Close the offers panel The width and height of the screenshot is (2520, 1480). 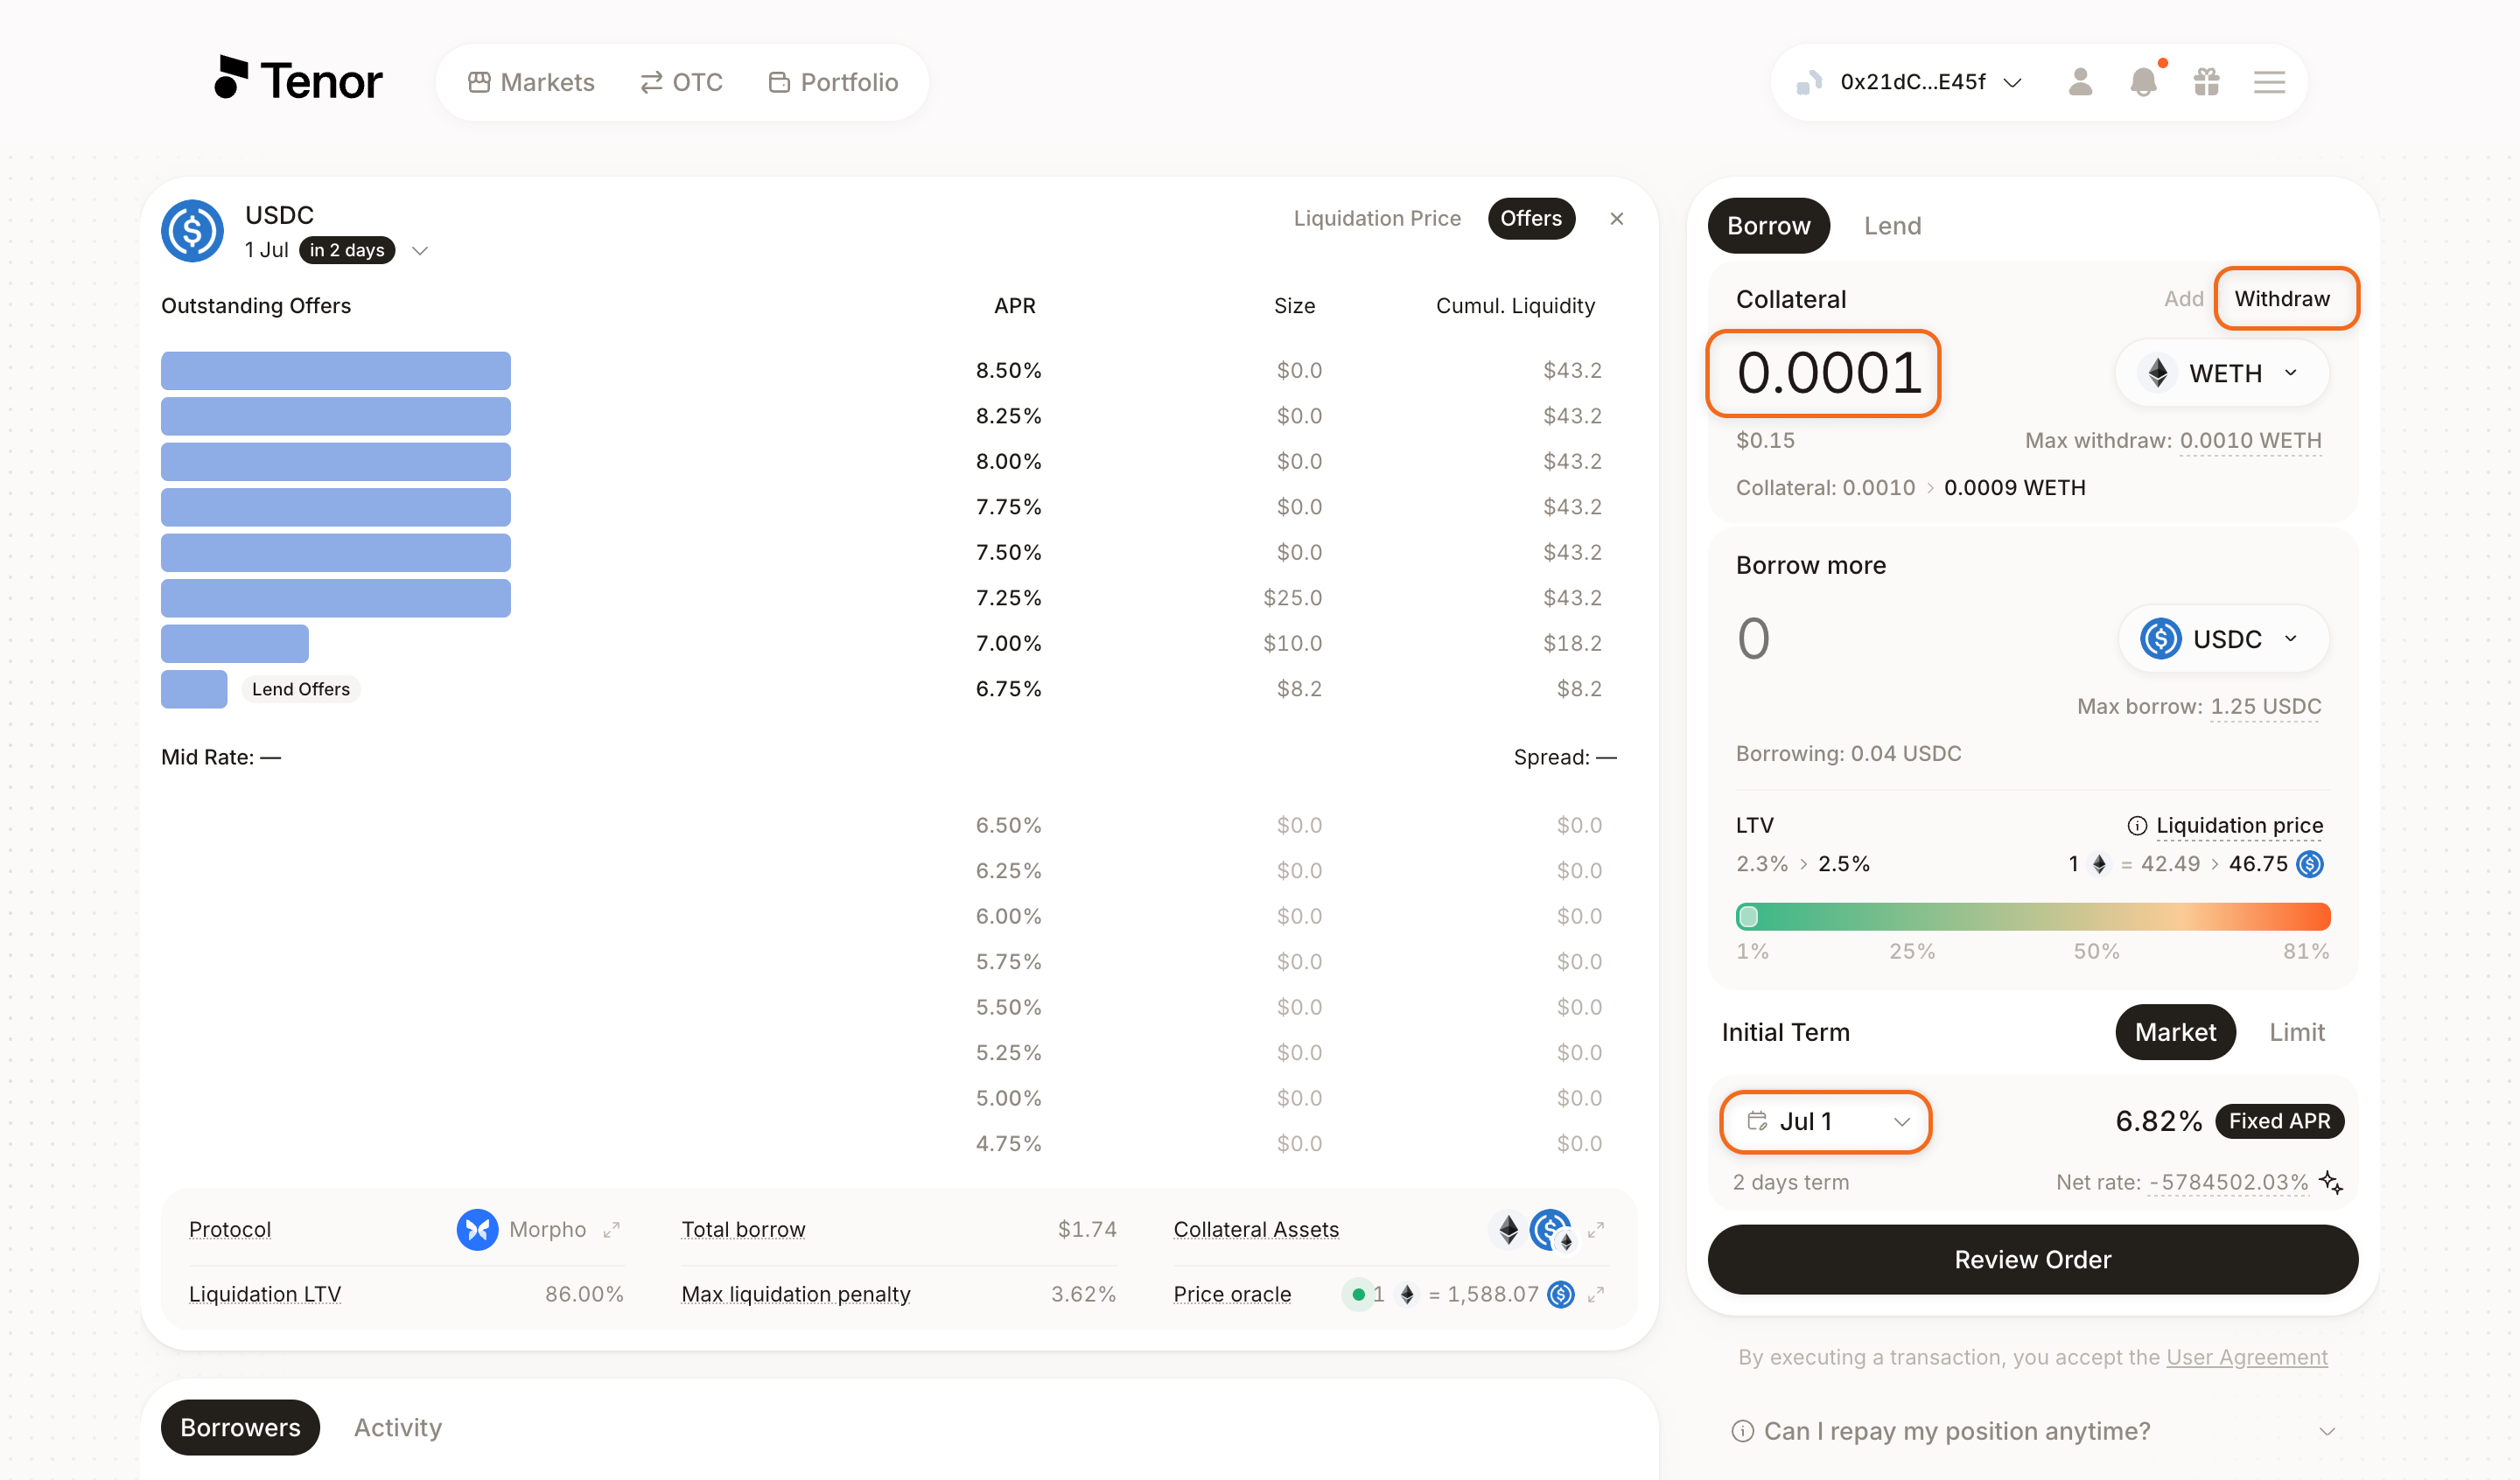click(1617, 218)
